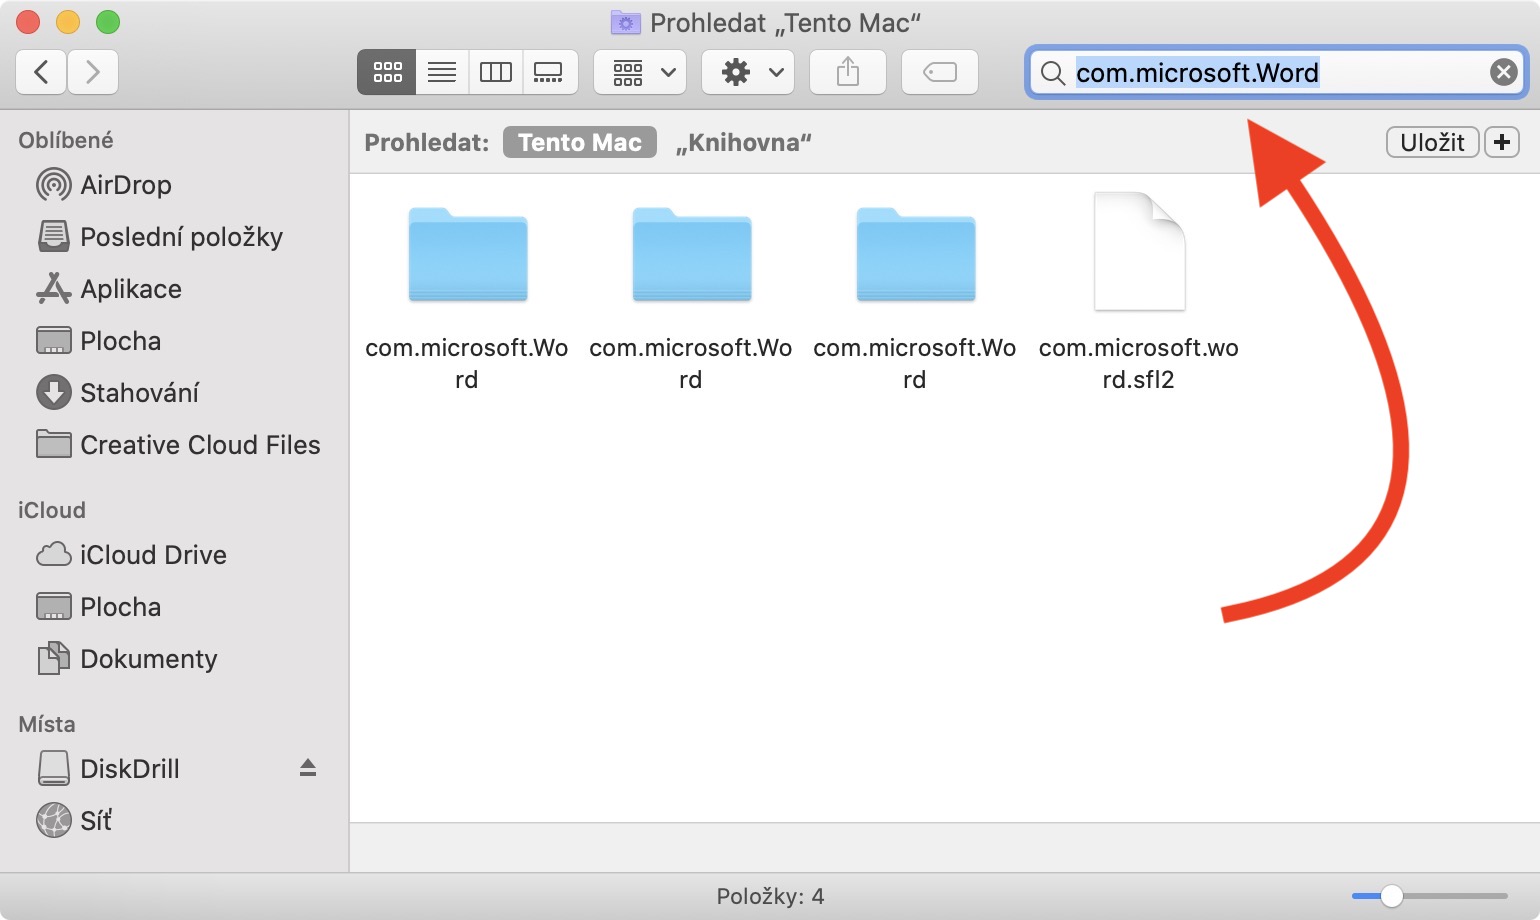Select the third com.microsoft.Word folder icon
The width and height of the screenshot is (1540, 920).
coord(915,254)
